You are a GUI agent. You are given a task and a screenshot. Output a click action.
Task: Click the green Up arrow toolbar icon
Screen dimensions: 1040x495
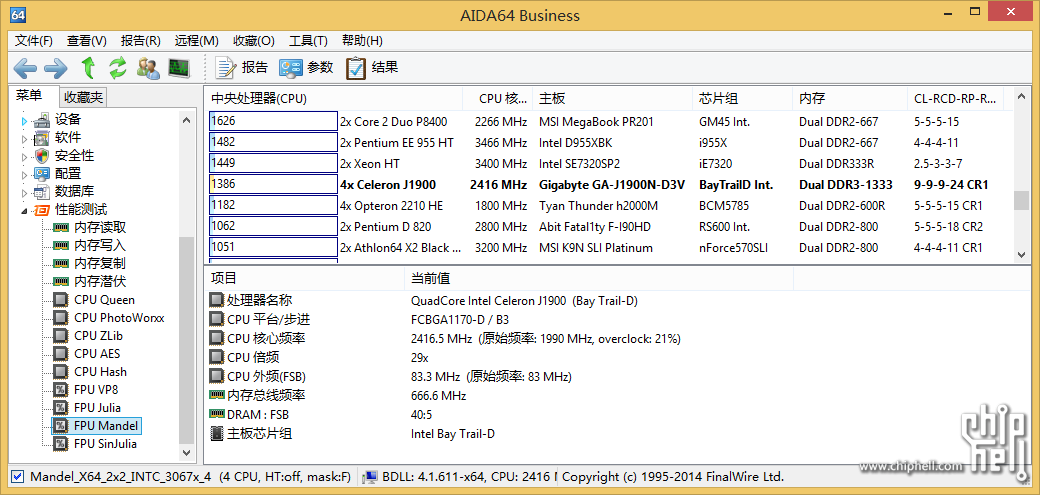(88, 67)
